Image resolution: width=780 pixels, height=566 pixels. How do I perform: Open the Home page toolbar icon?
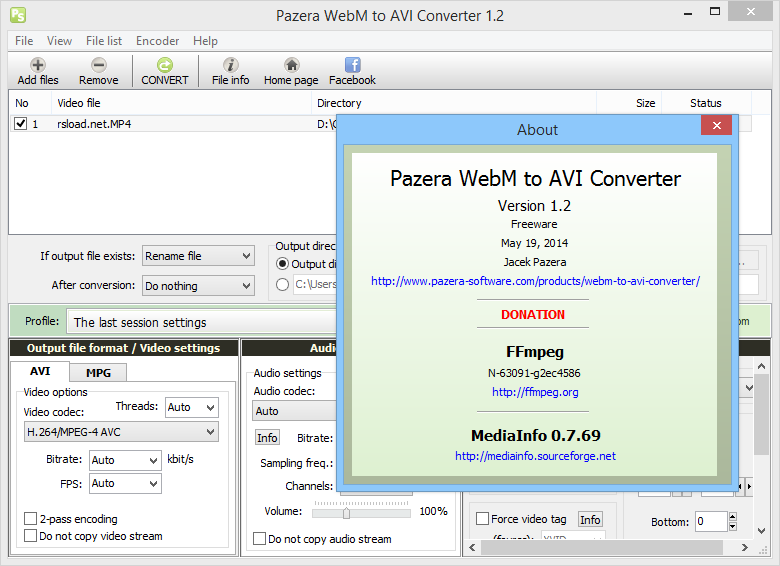(x=291, y=65)
